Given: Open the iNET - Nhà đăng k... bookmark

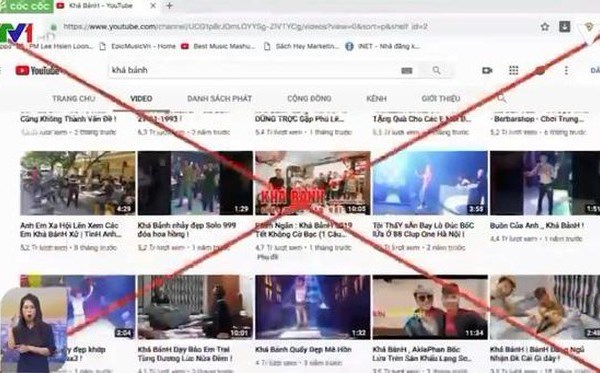Looking at the screenshot, I should (x=383, y=46).
